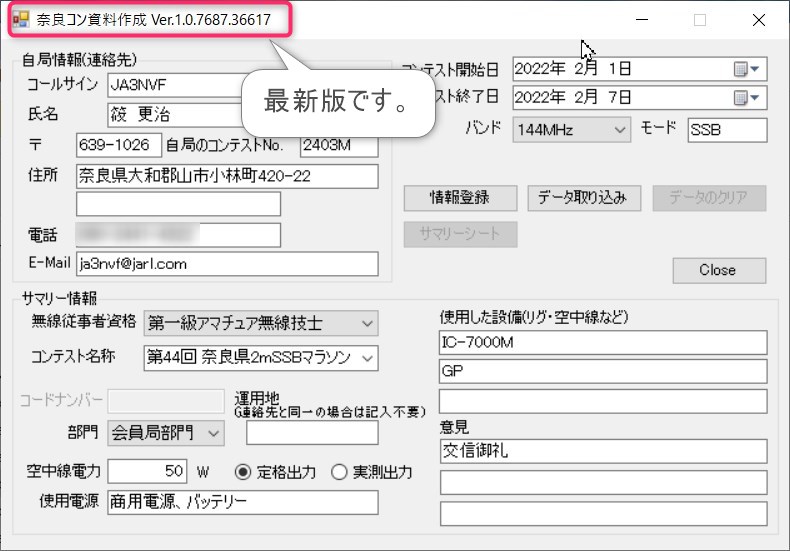
Task: Click the app icon in title bar
Action: (x=20, y=19)
